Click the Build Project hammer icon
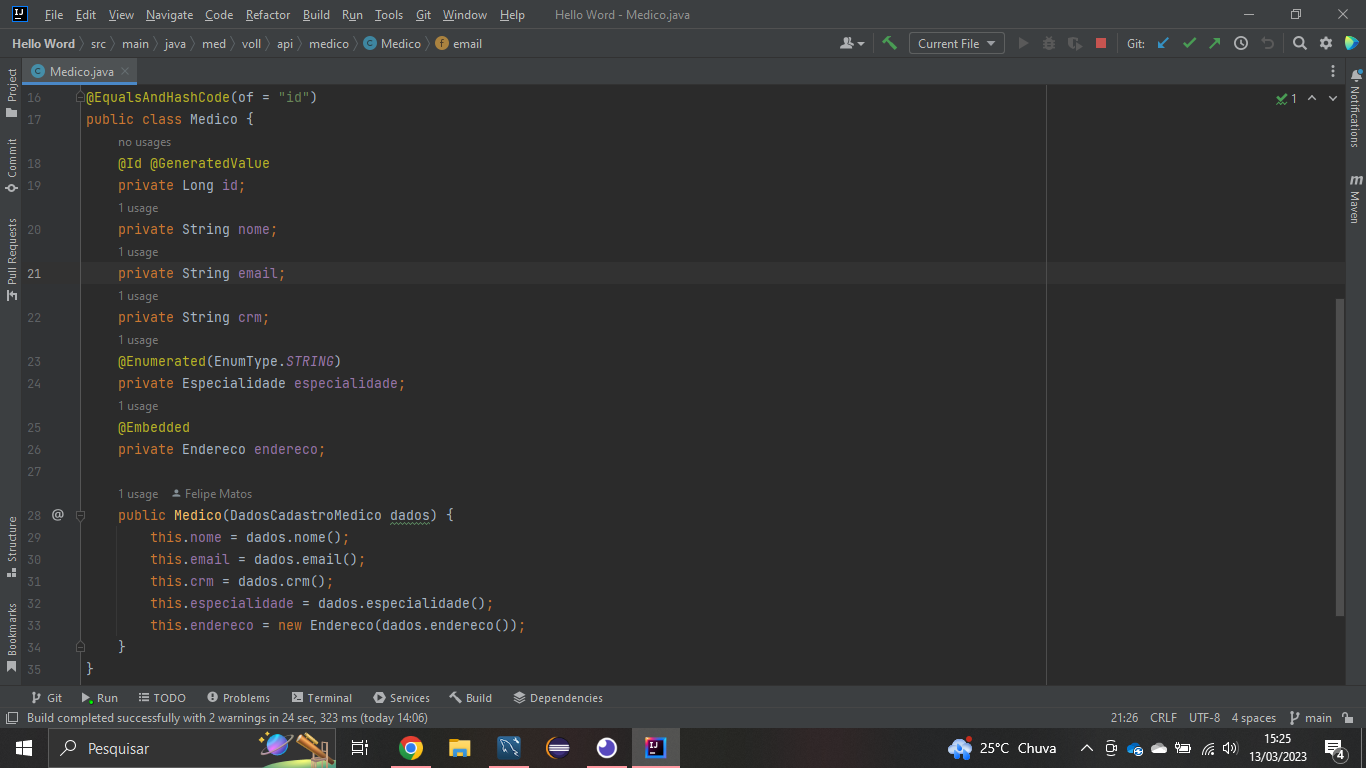The image size is (1366, 768). (889, 43)
